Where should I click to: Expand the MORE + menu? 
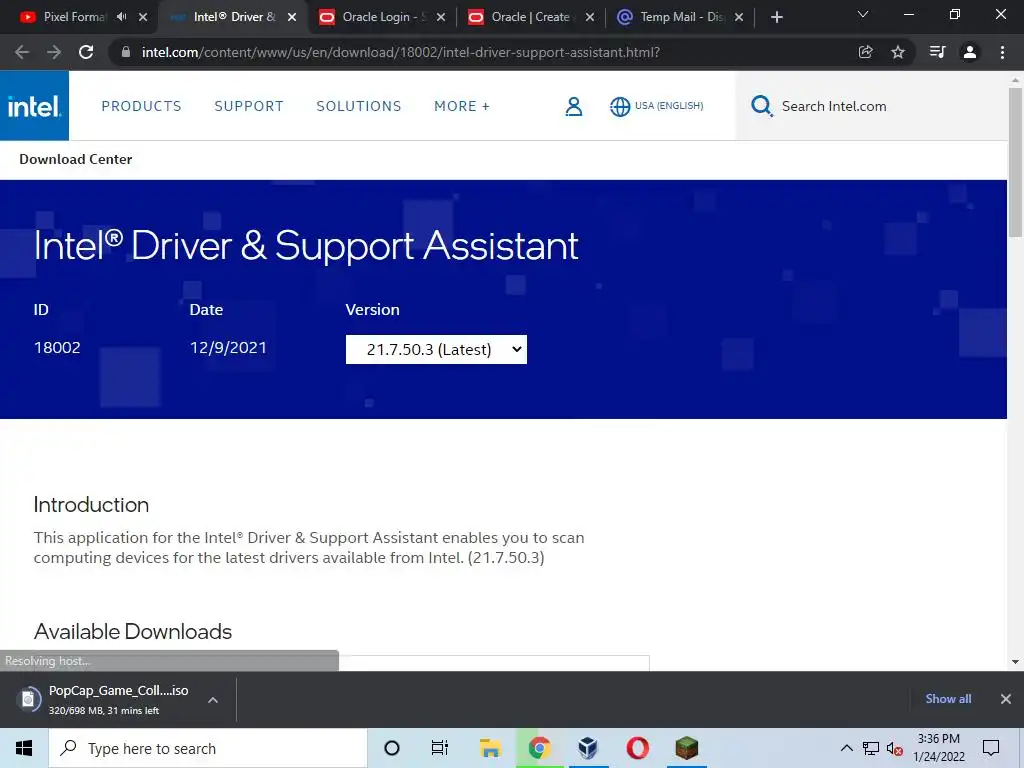[462, 106]
